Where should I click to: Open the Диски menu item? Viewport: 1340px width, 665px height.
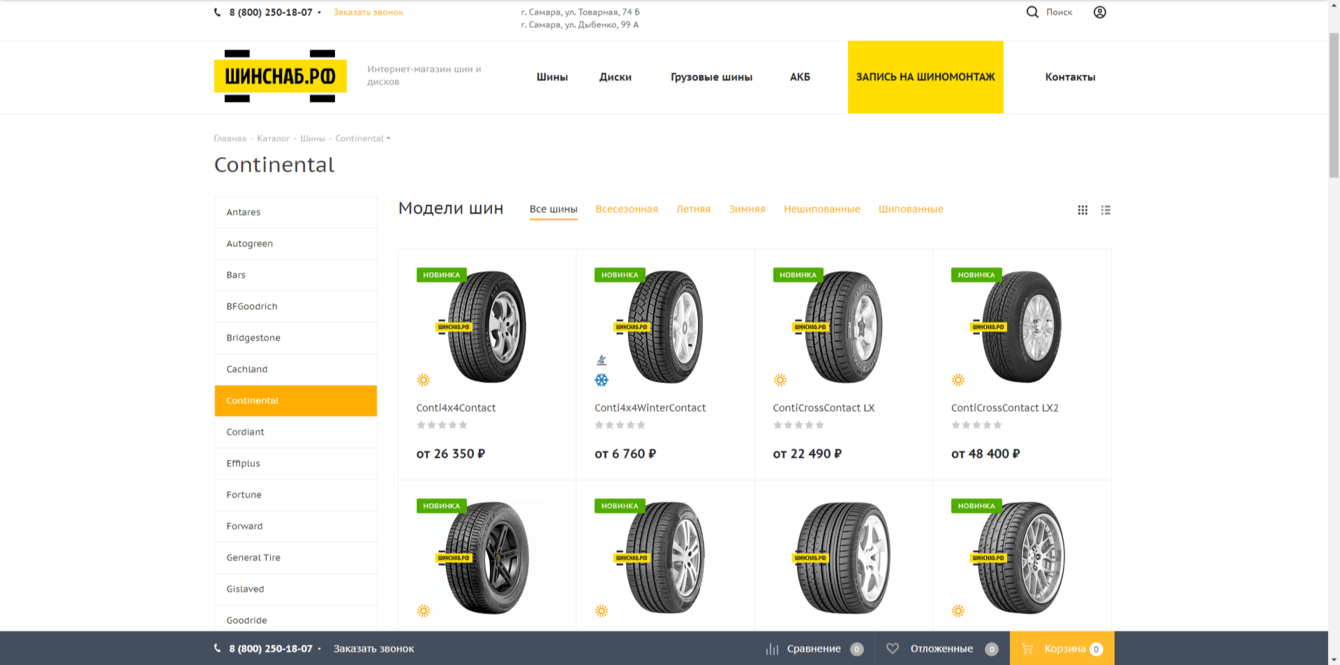click(615, 77)
